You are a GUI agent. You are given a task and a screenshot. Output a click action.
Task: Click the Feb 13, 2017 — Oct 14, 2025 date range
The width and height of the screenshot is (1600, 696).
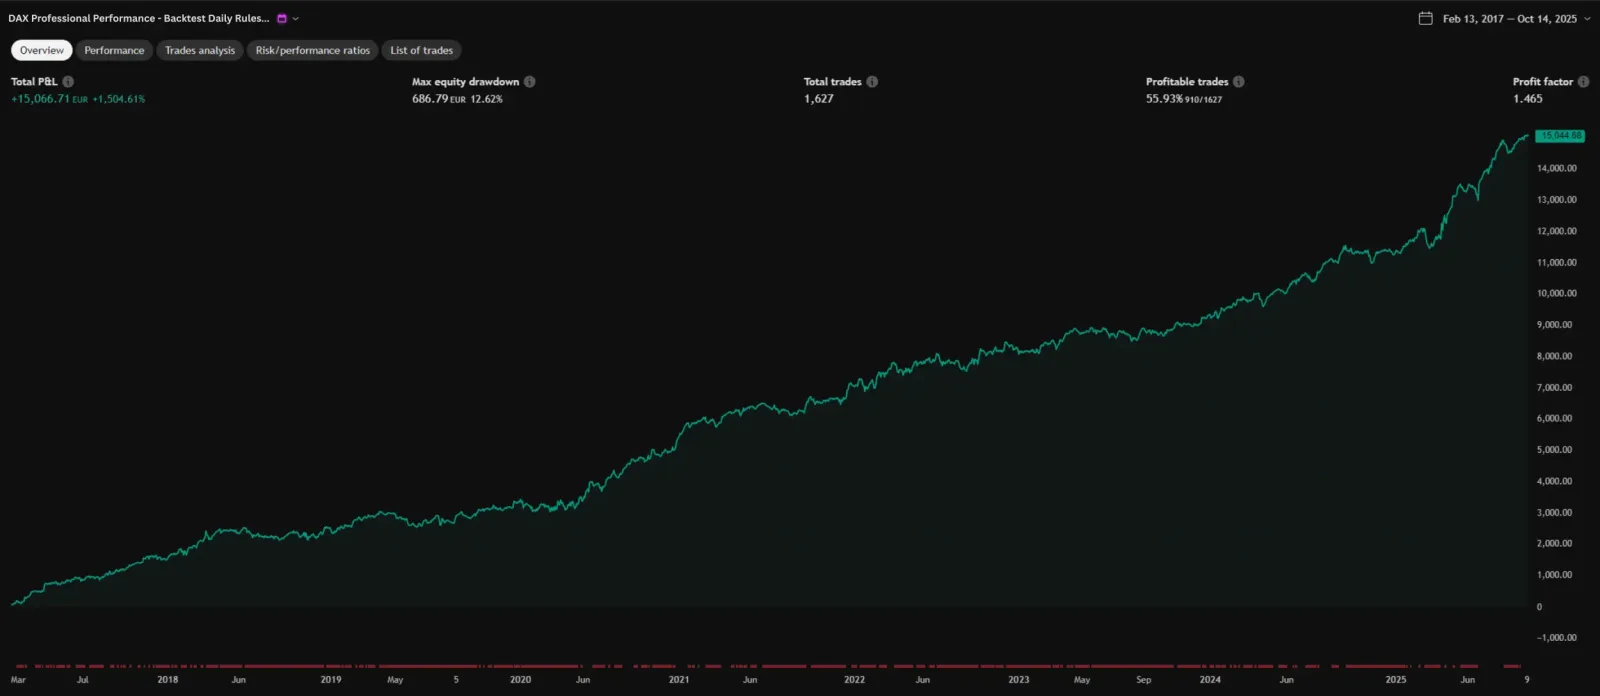(1510, 19)
